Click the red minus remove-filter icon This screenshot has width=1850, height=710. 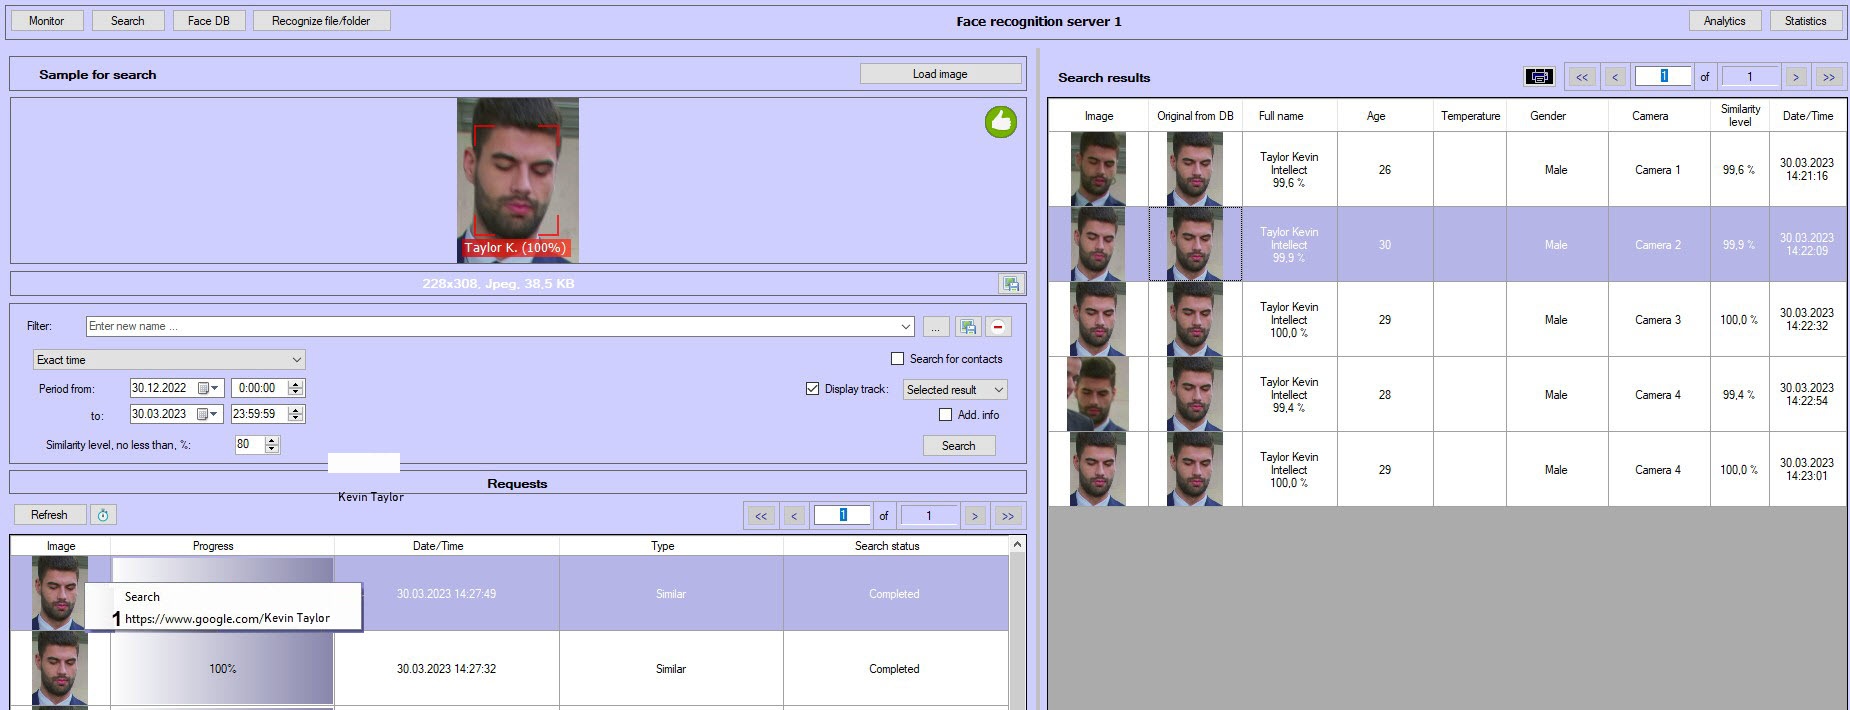[x=997, y=327]
